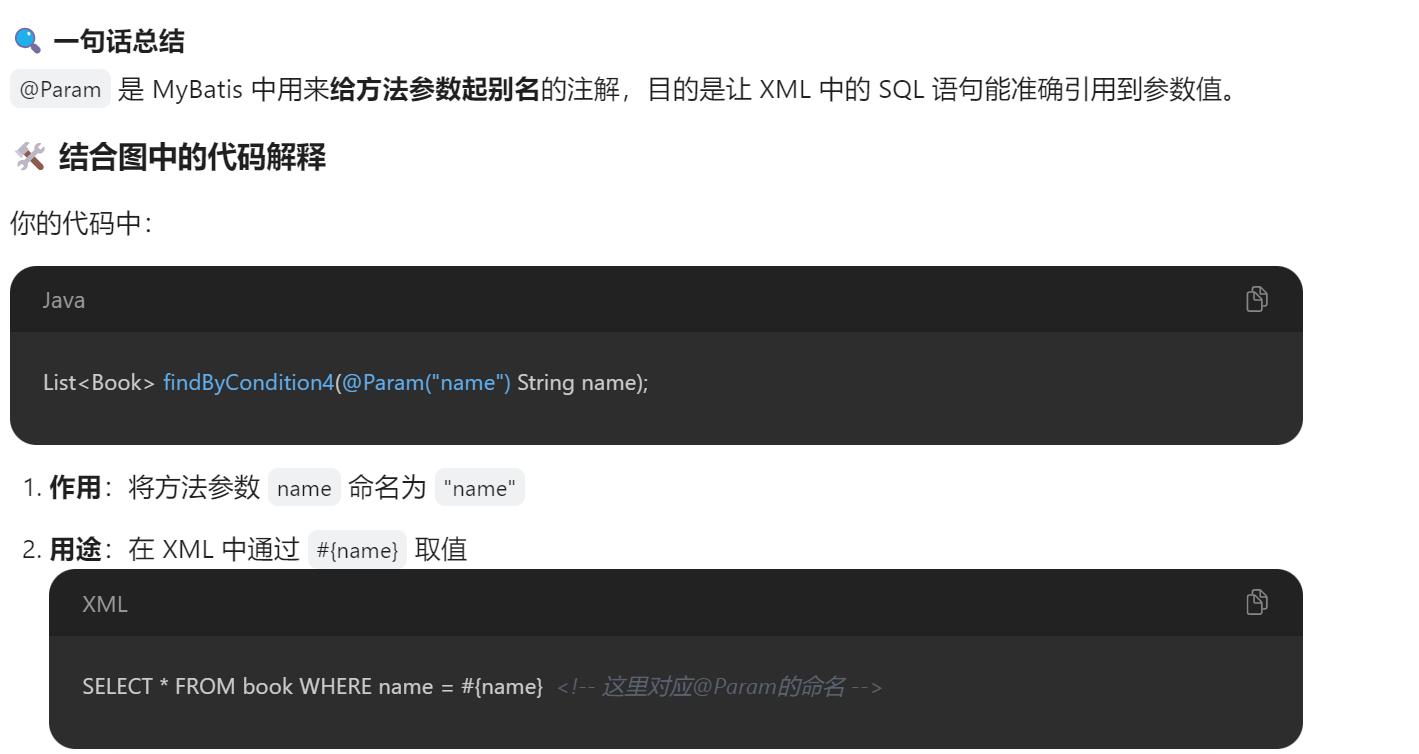Click the gray XML comment 这里对应@Param的命名
The height and width of the screenshot is (754, 1419).
[720, 687]
